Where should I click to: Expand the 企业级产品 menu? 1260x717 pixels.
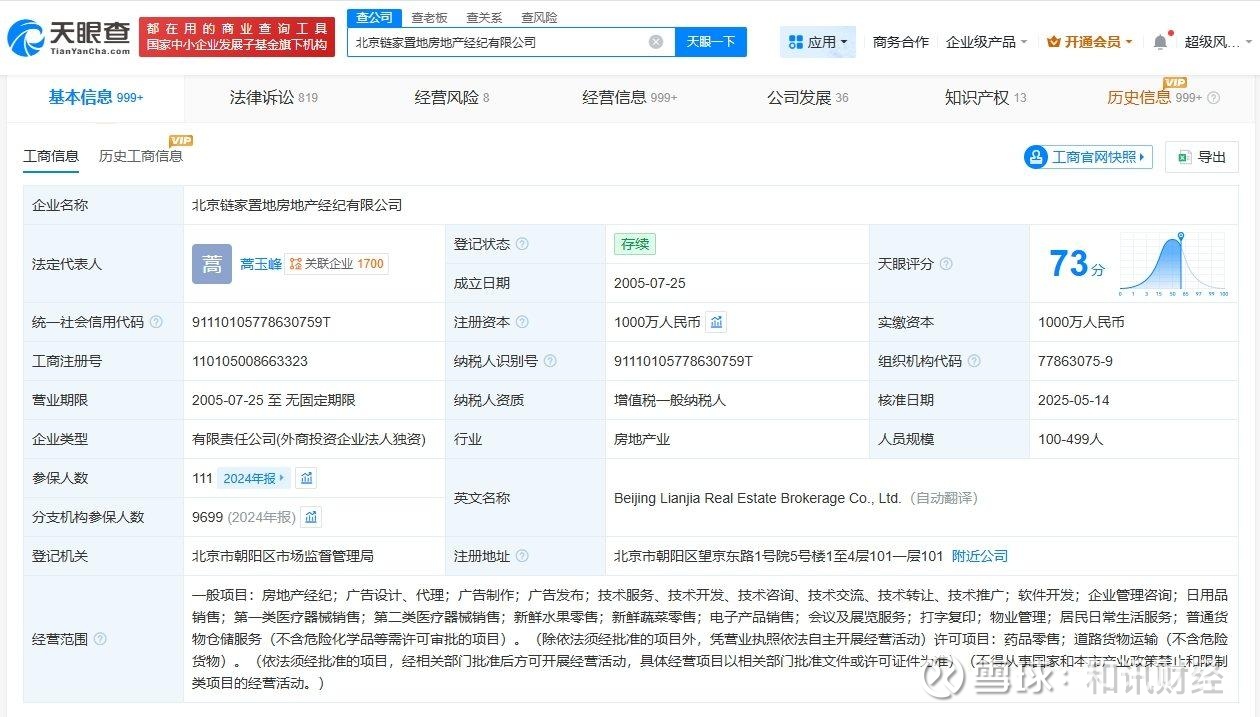[x=986, y=42]
